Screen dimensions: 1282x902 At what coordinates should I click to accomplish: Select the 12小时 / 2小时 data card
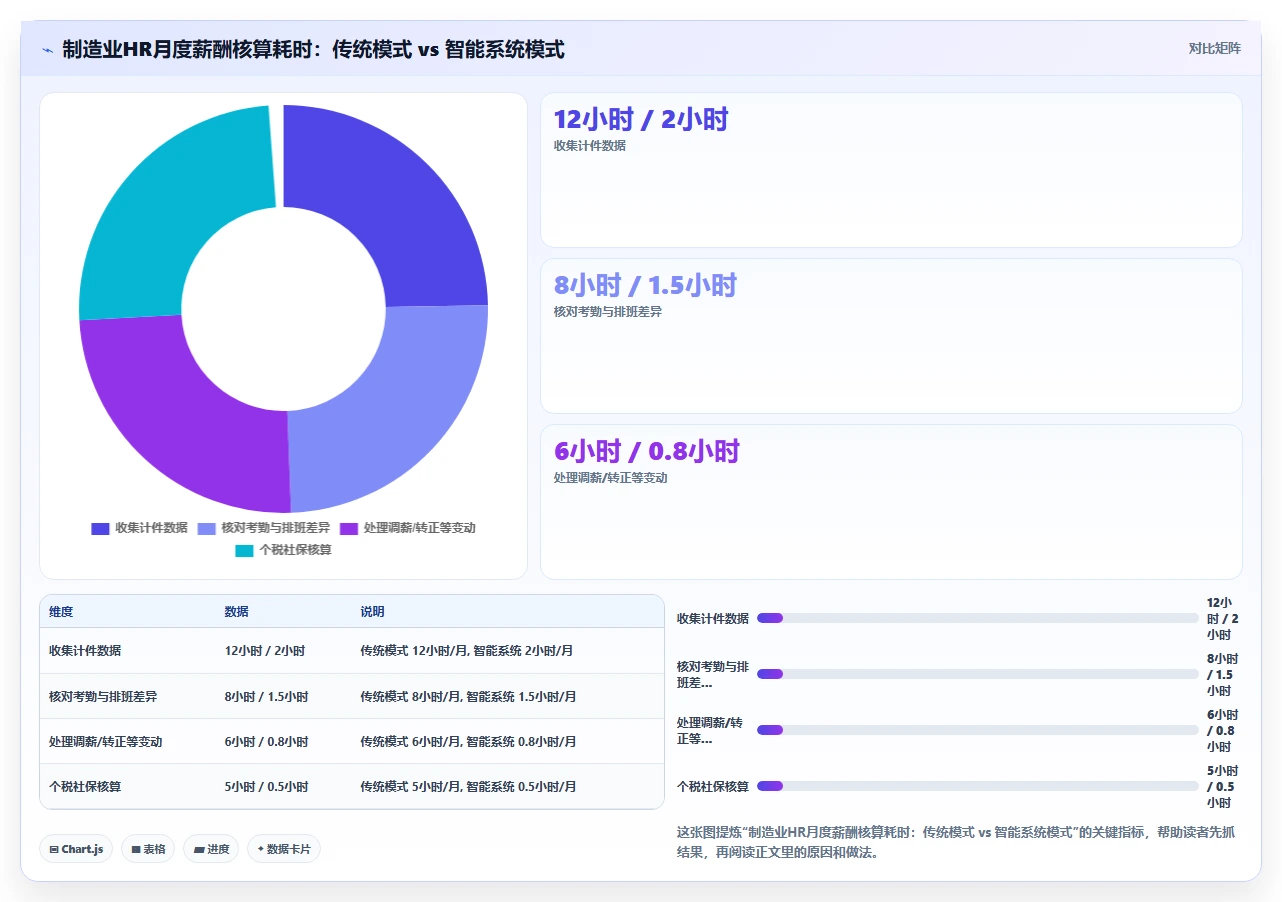(891, 170)
